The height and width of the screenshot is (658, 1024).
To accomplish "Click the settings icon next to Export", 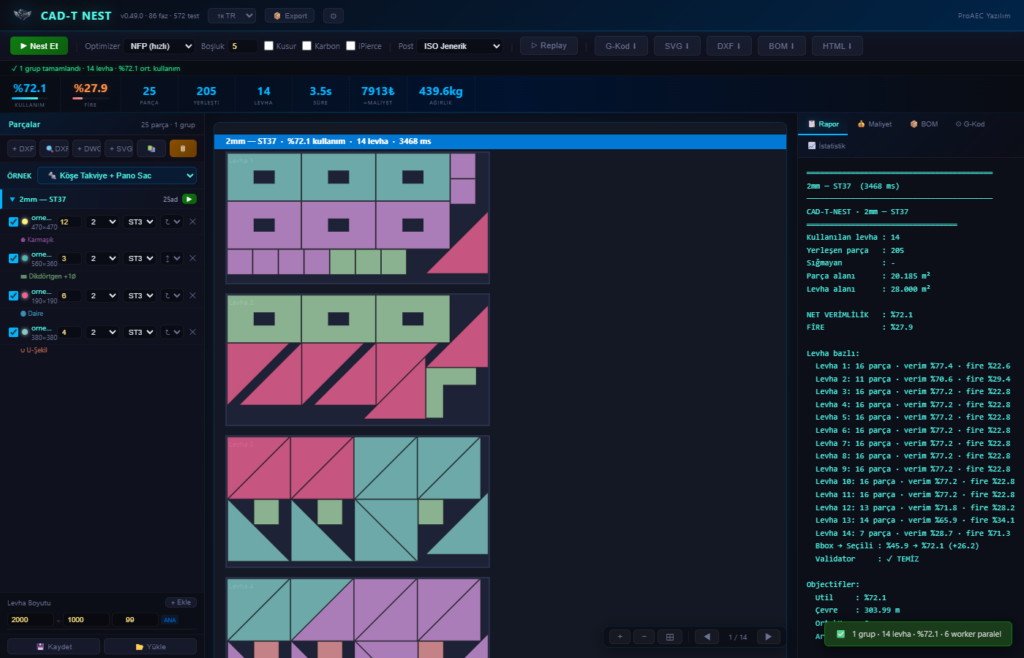I will click(333, 16).
